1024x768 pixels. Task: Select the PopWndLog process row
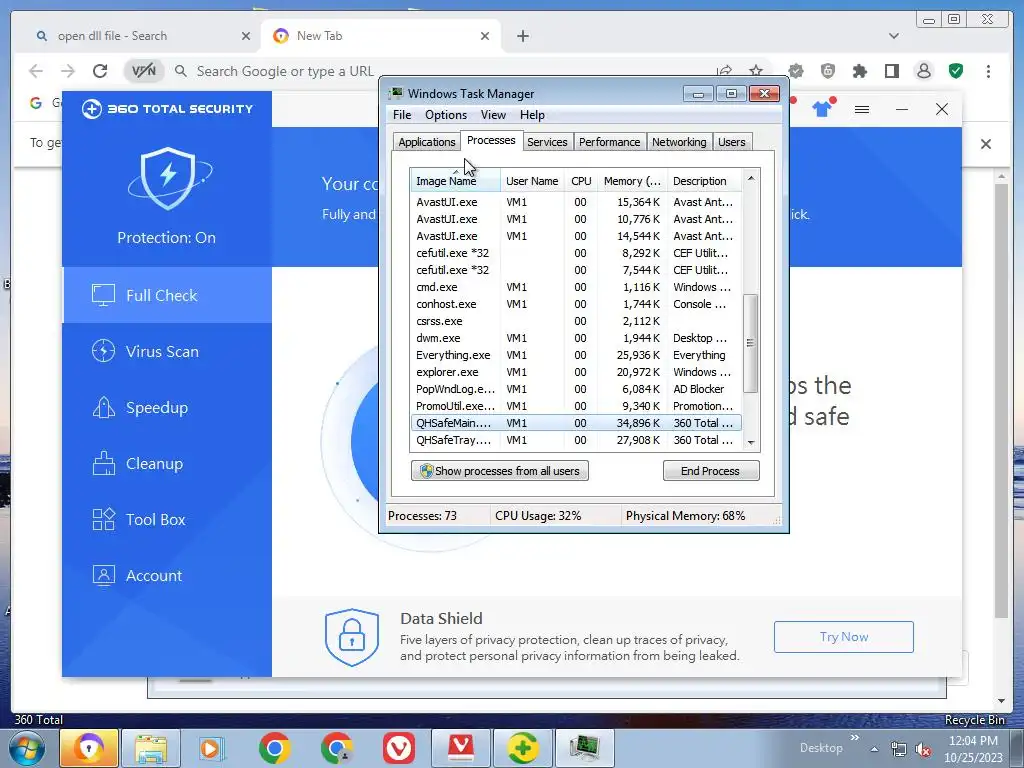576,389
